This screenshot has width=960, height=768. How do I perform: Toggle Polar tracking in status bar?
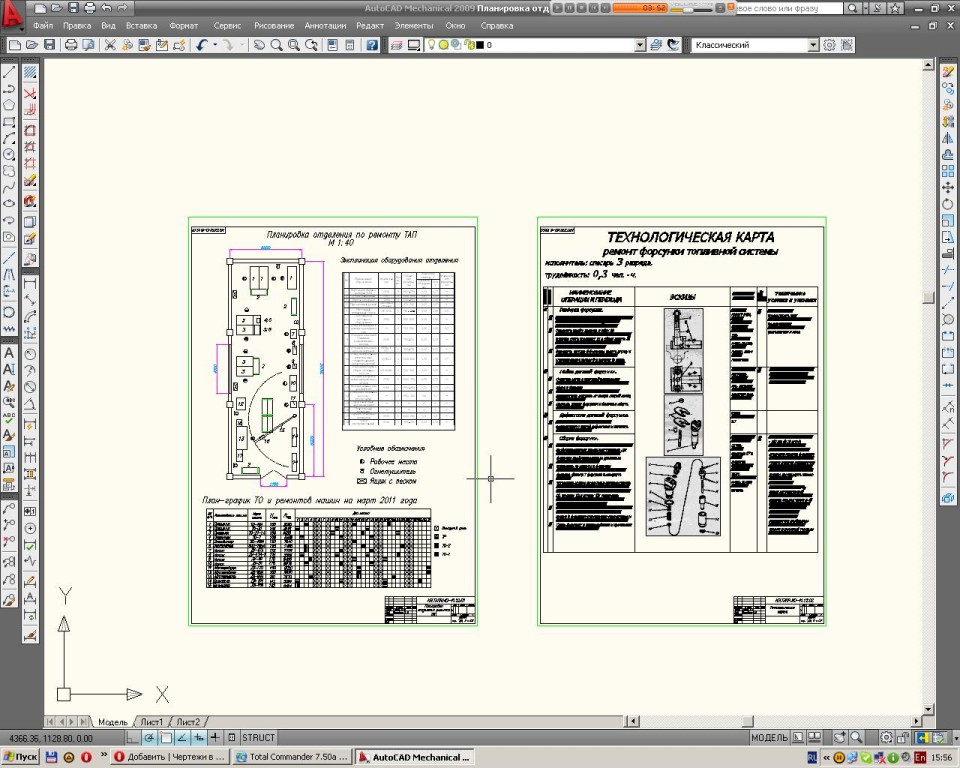click(149, 738)
